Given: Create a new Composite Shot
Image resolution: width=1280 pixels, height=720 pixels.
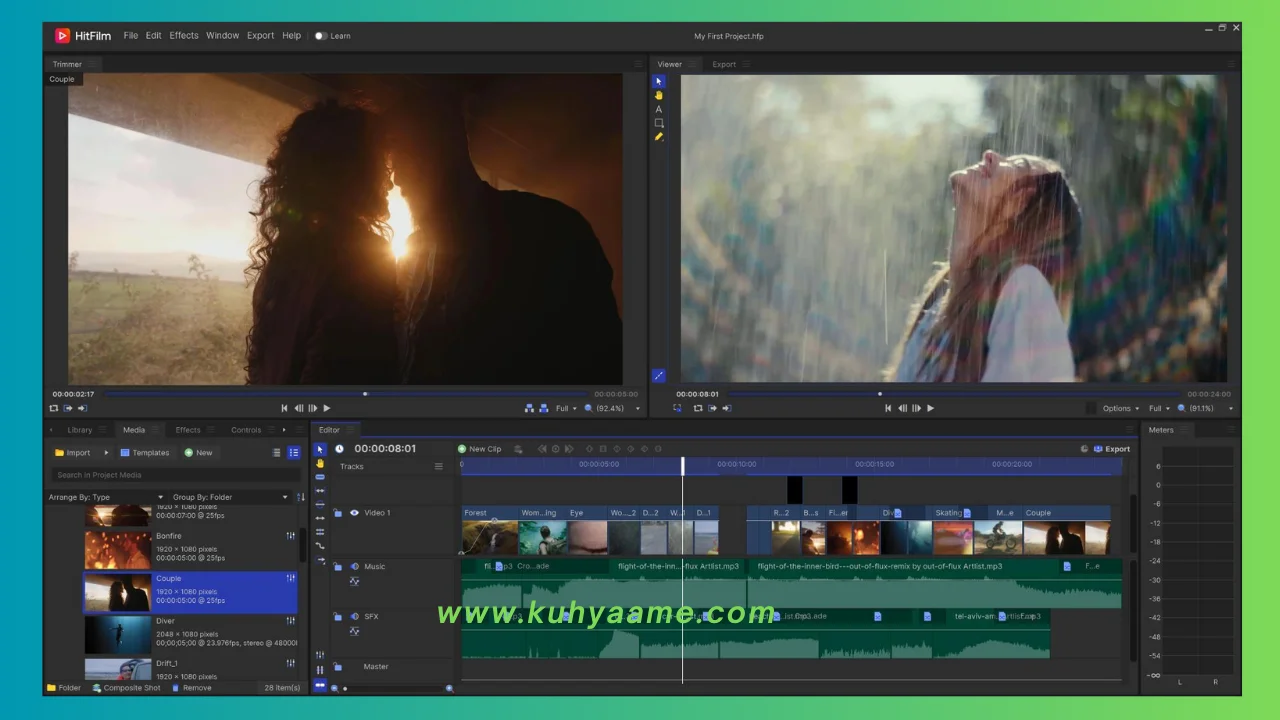Looking at the screenshot, I should pos(126,688).
